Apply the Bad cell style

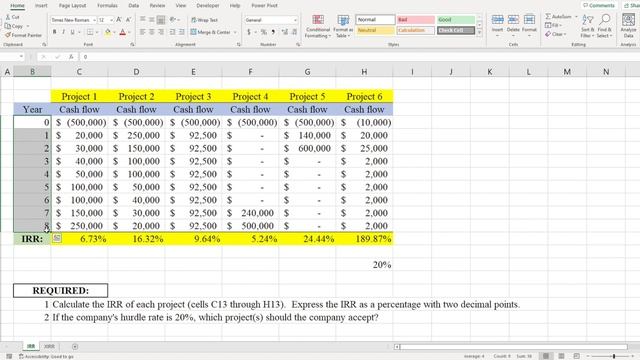click(415, 20)
